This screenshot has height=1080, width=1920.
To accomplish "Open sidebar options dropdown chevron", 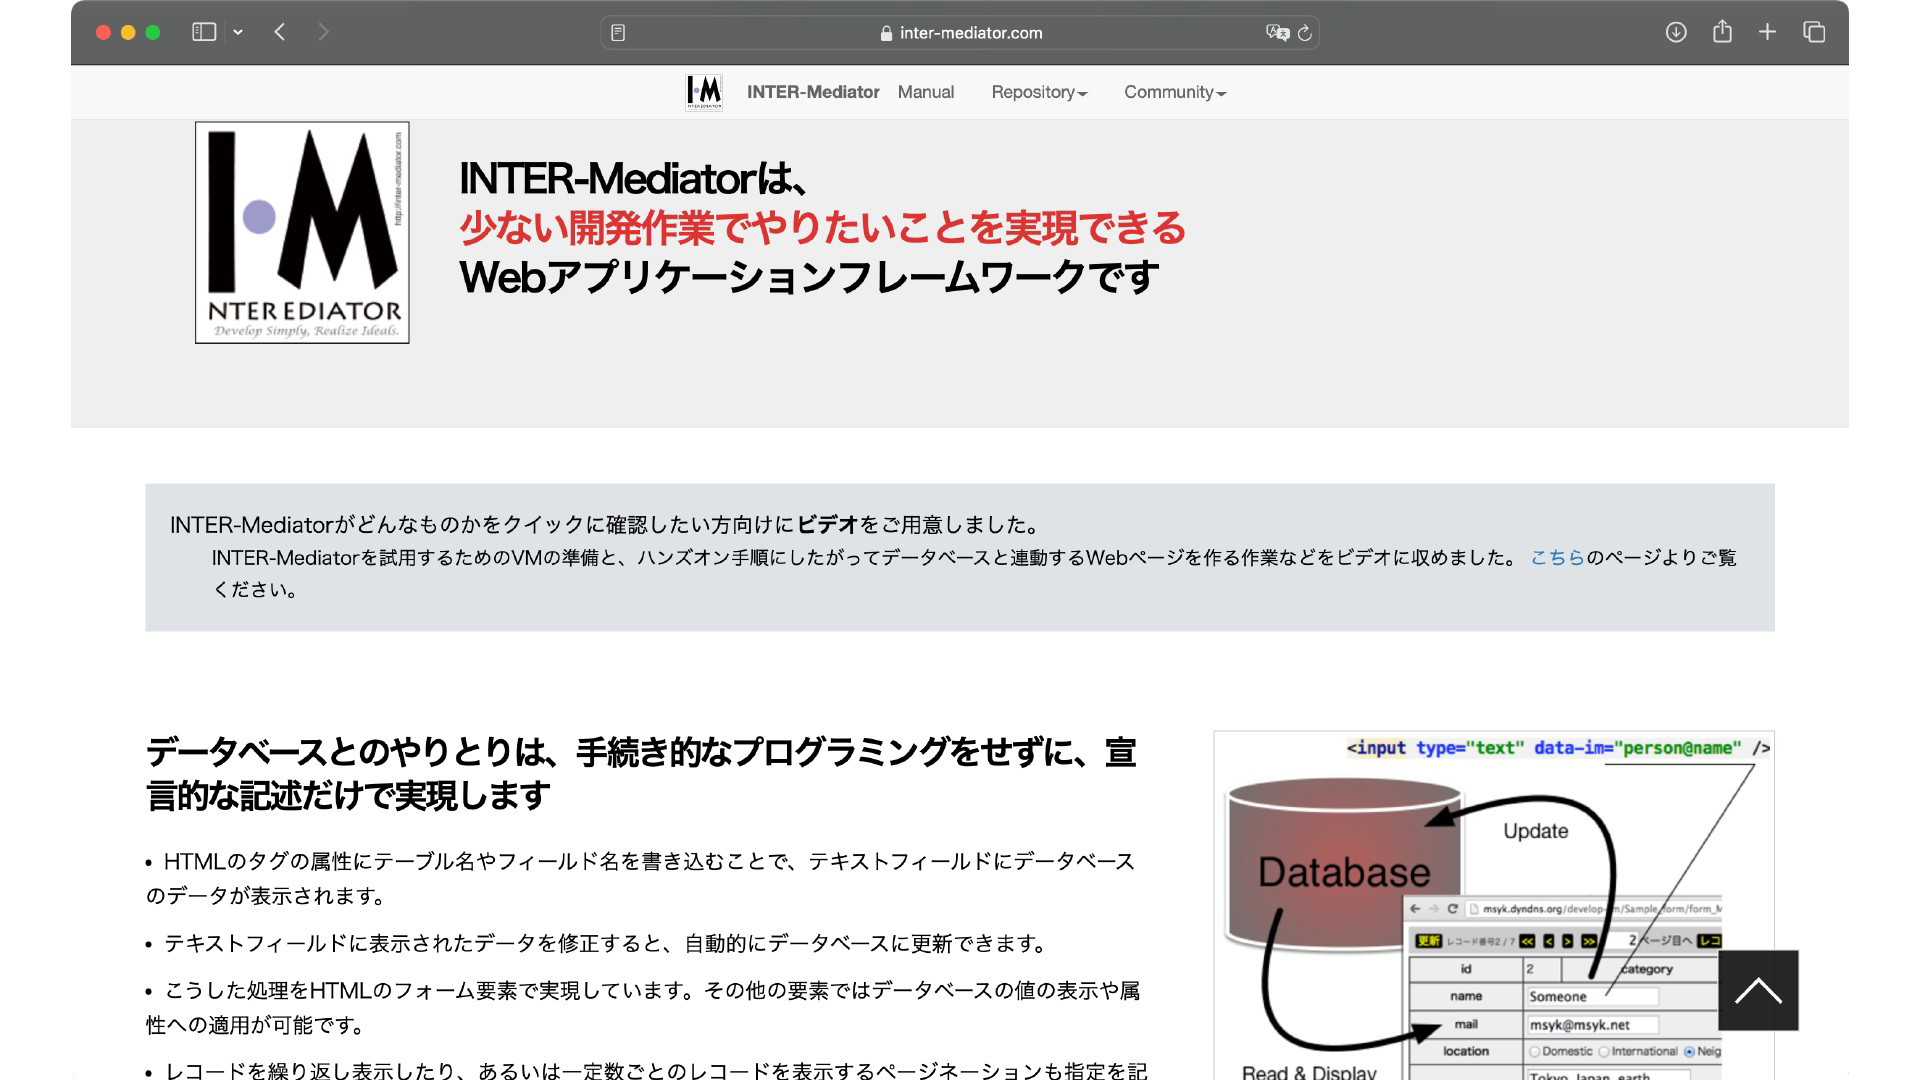I will (x=238, y=32).
